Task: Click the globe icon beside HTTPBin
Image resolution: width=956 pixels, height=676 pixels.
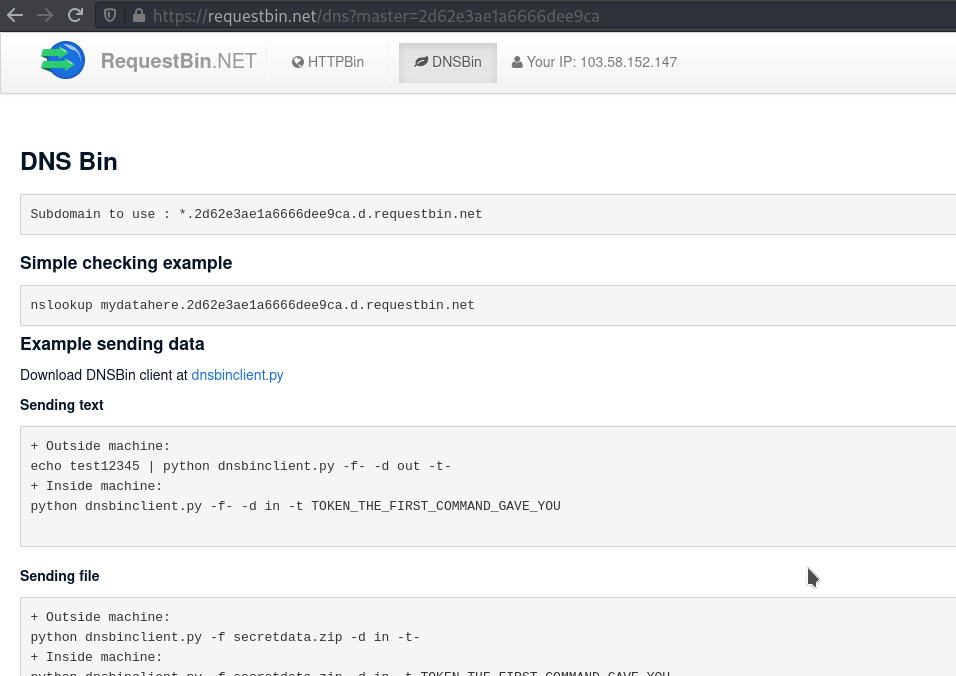Action: [x=298, y=62]
